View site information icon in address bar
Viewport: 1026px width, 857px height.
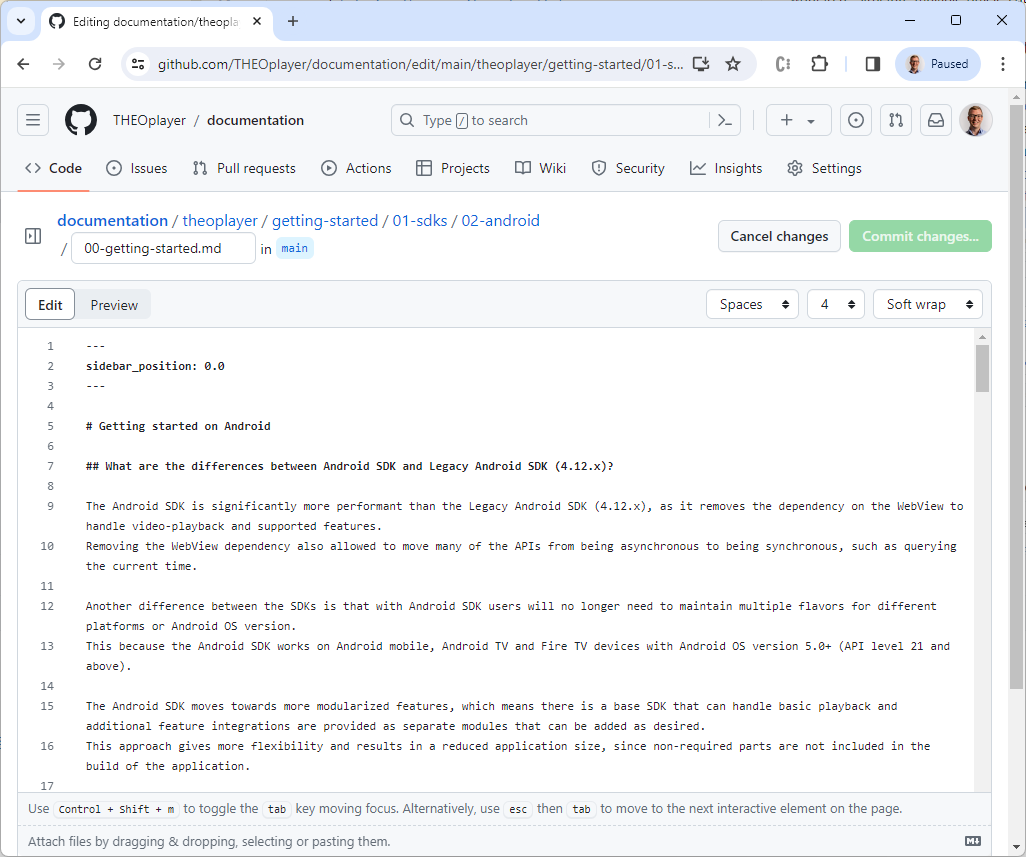click(138, 64)
